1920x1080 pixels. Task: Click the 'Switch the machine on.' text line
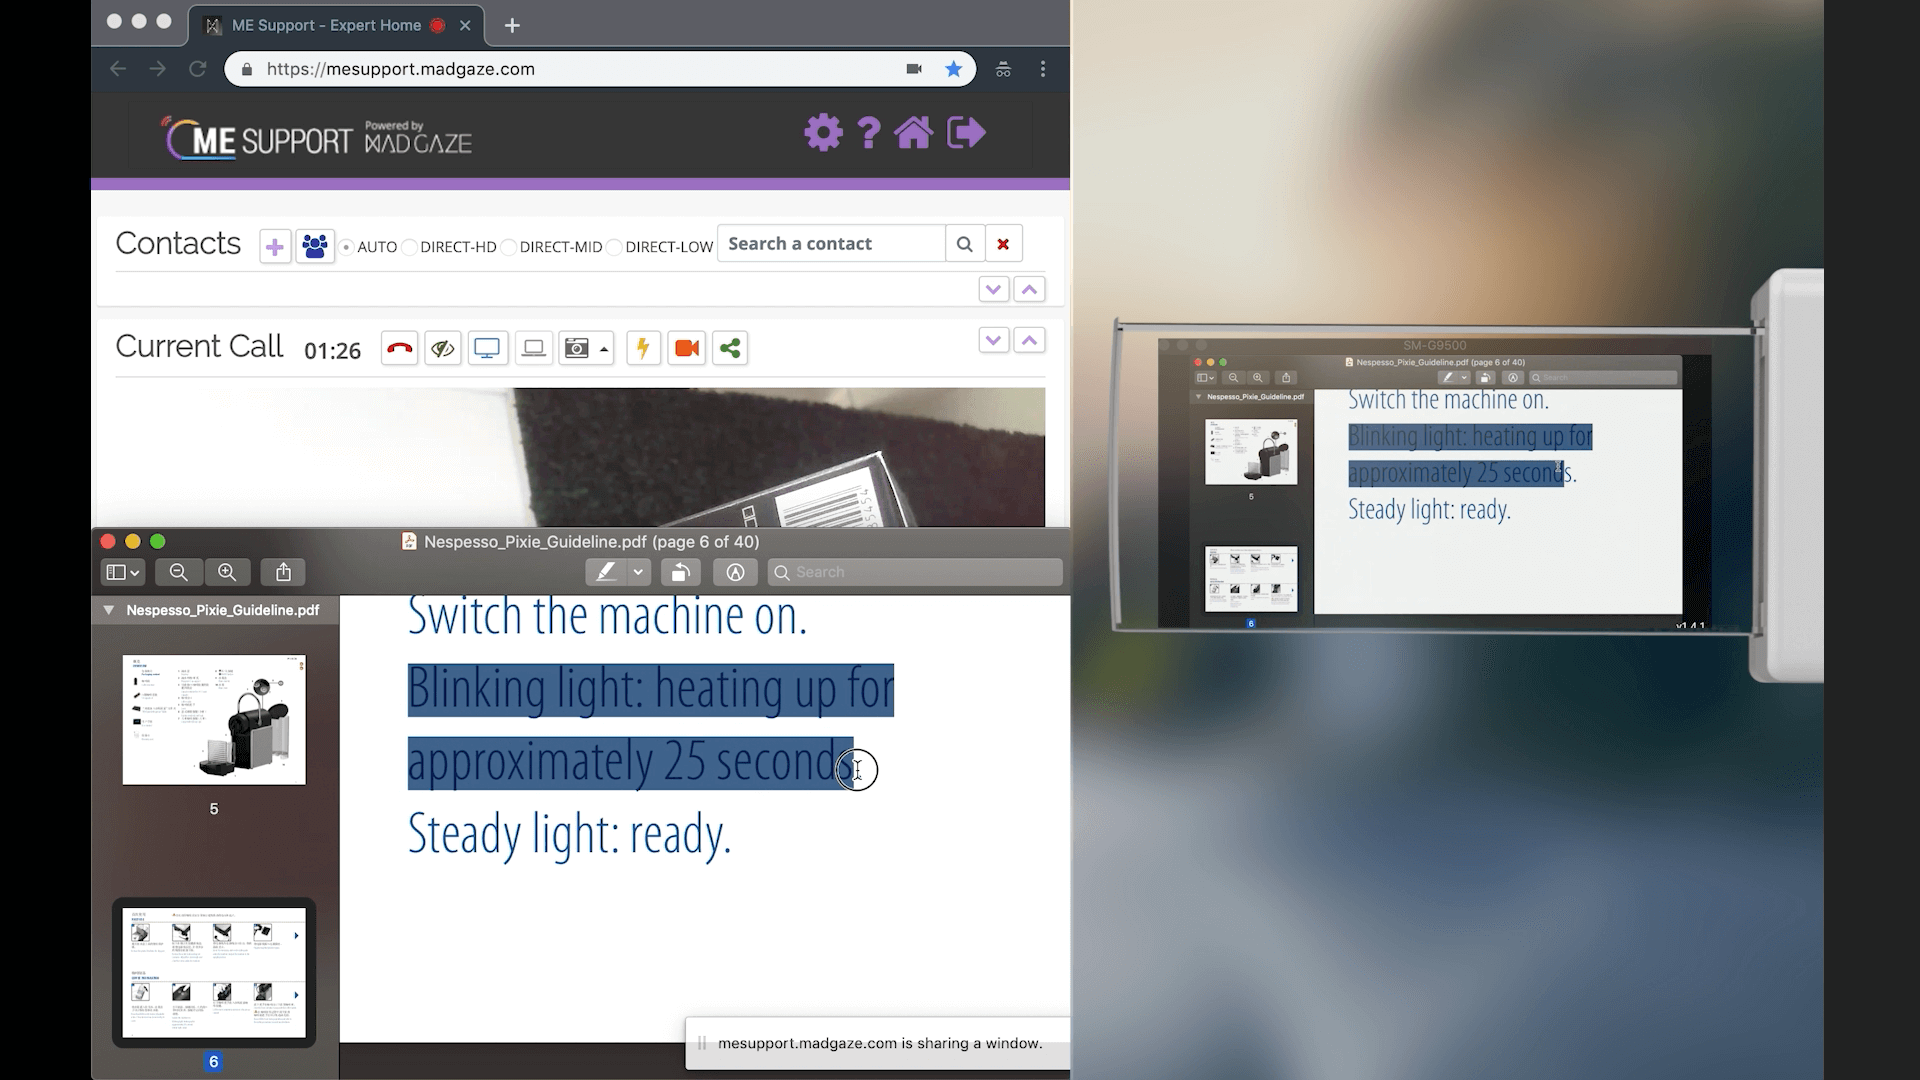tap(607, 616)
